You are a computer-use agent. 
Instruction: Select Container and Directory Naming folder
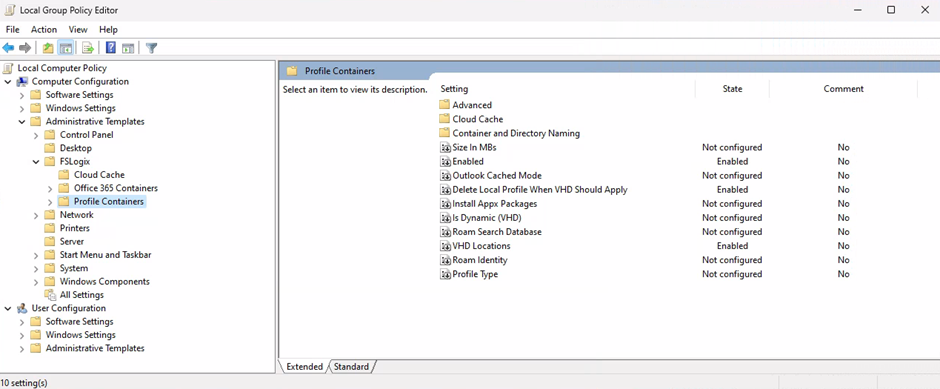point(516,133)
